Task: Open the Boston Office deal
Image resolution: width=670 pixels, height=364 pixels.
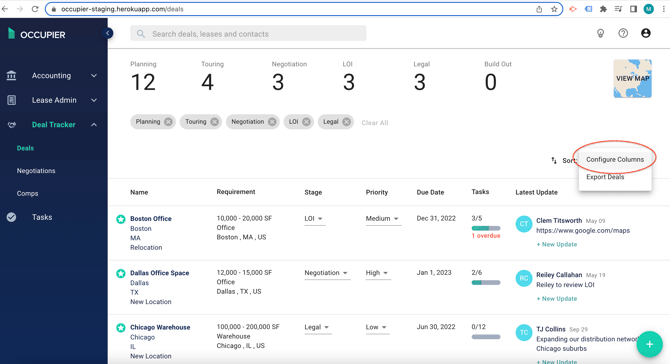Action: coord(151,218)
